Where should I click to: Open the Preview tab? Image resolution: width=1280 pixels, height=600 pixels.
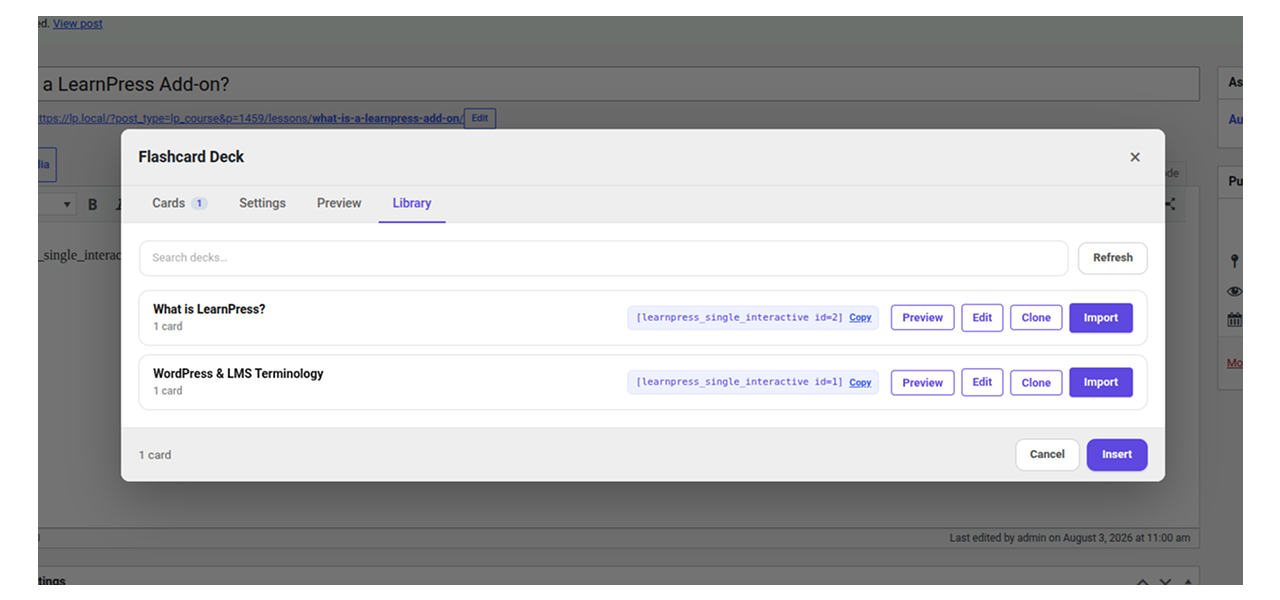(339, 203)
